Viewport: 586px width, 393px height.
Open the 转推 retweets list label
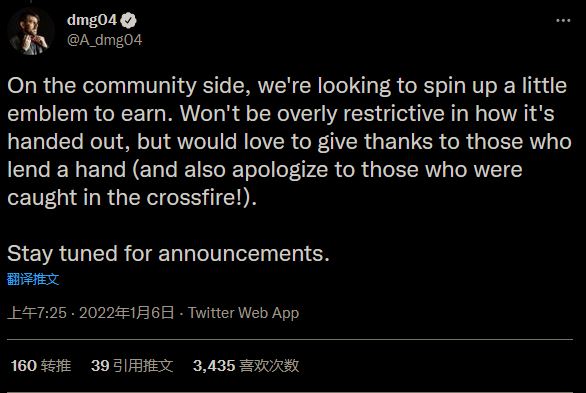pos(56,365)
